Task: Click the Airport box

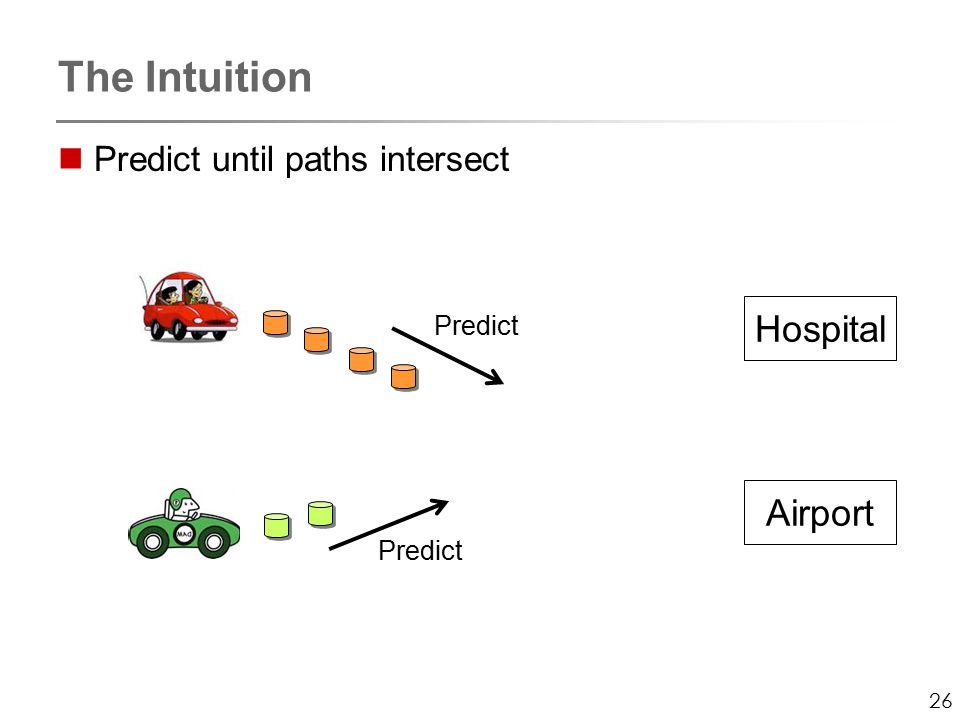Action: [820, 512]
